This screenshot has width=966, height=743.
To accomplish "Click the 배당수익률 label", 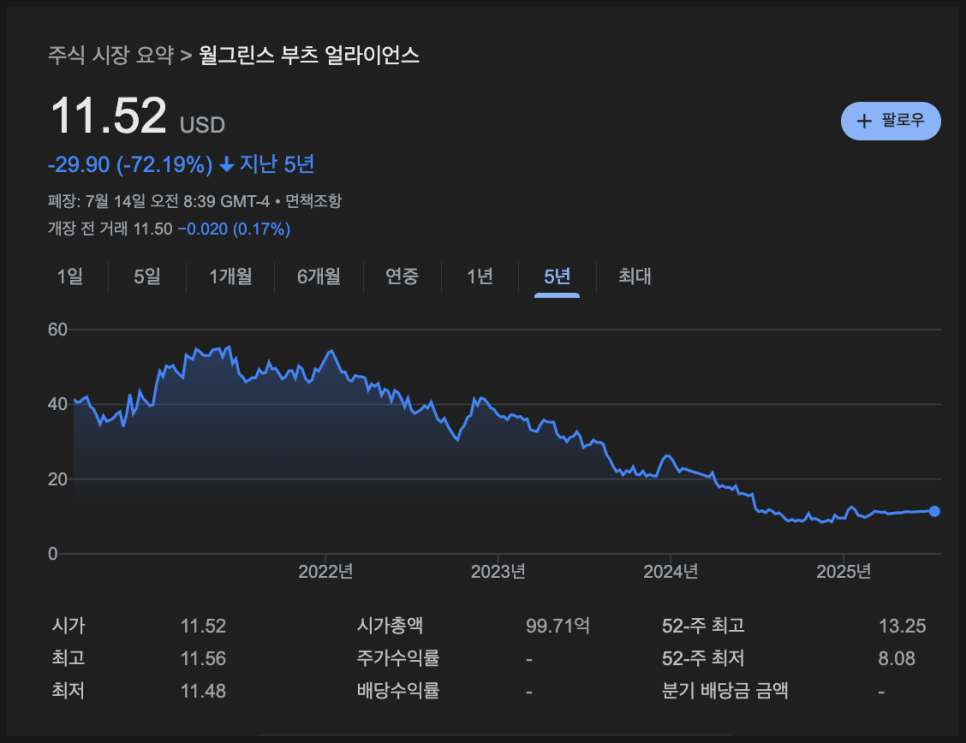I will pos(398,691).
